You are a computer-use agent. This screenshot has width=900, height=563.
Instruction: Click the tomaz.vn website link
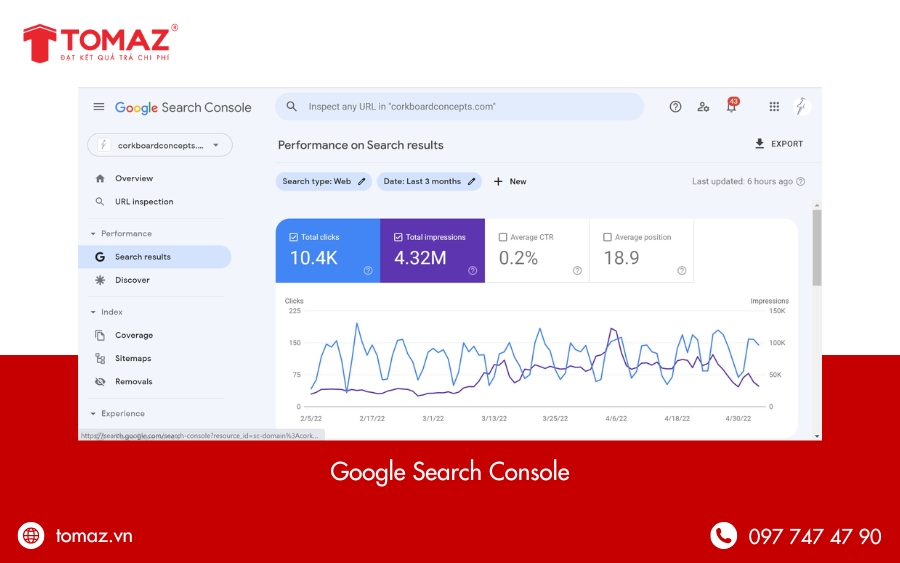(94, 536)
